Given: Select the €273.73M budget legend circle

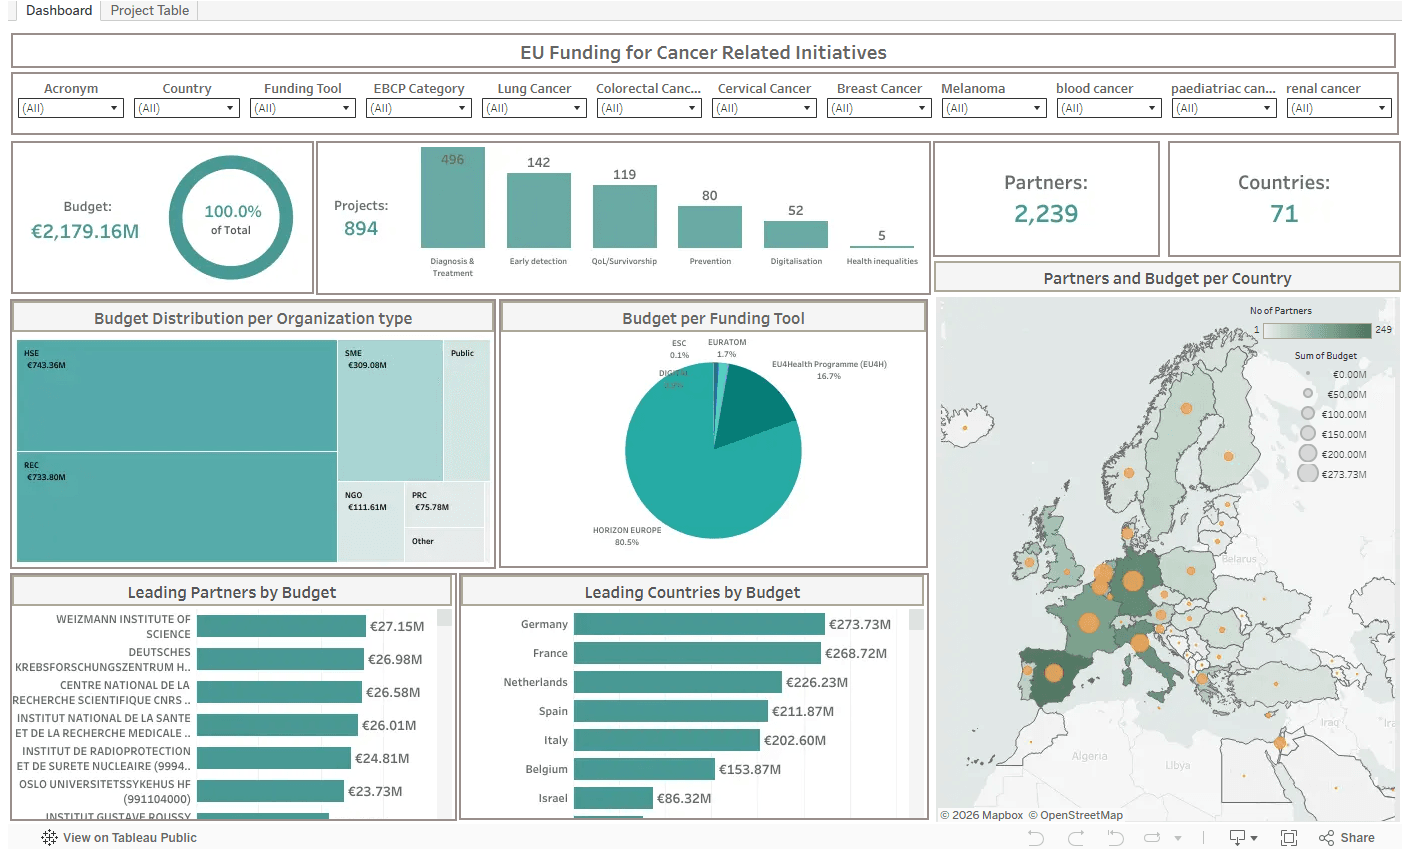Looking at the screenshot, I should [1308, 473].
